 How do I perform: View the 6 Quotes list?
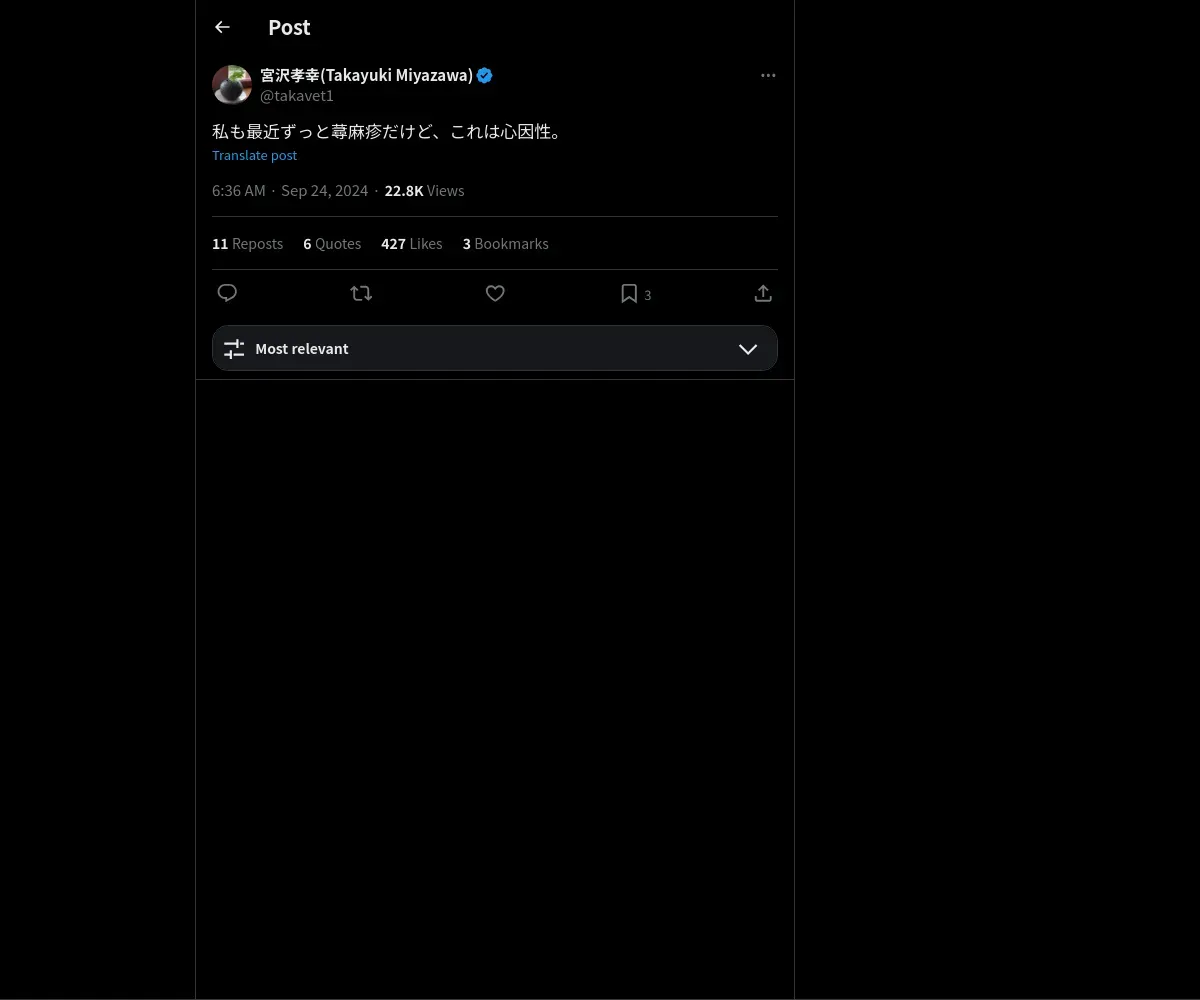pos(332,244)
